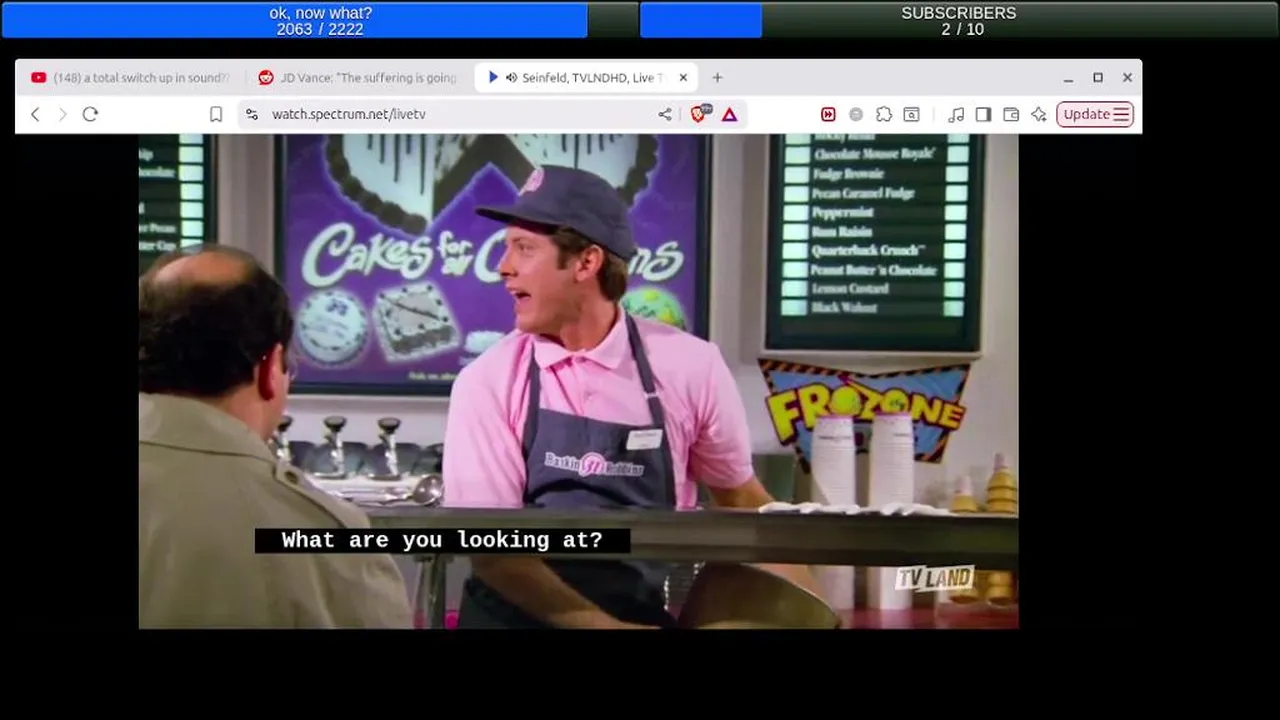
Task: Open the site settings icon in address bar
Action: click(x=252, y=114)
